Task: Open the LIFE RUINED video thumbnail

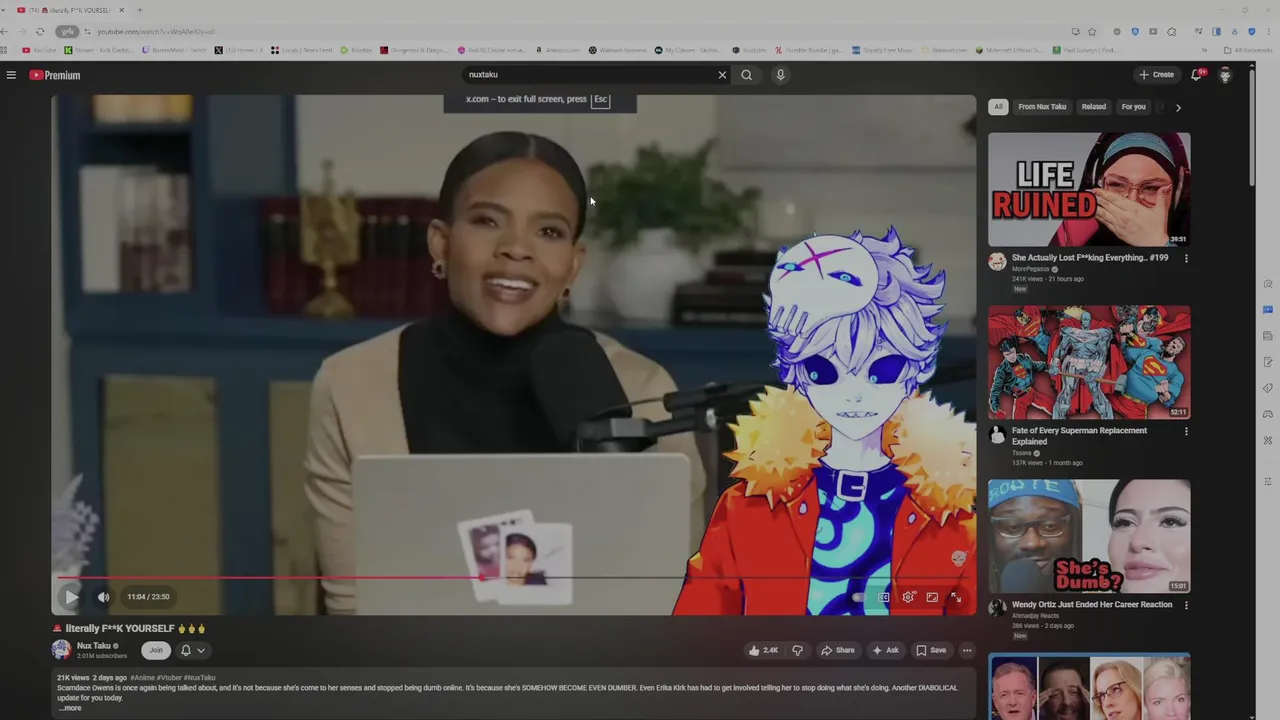Action: coord(1089,189)
